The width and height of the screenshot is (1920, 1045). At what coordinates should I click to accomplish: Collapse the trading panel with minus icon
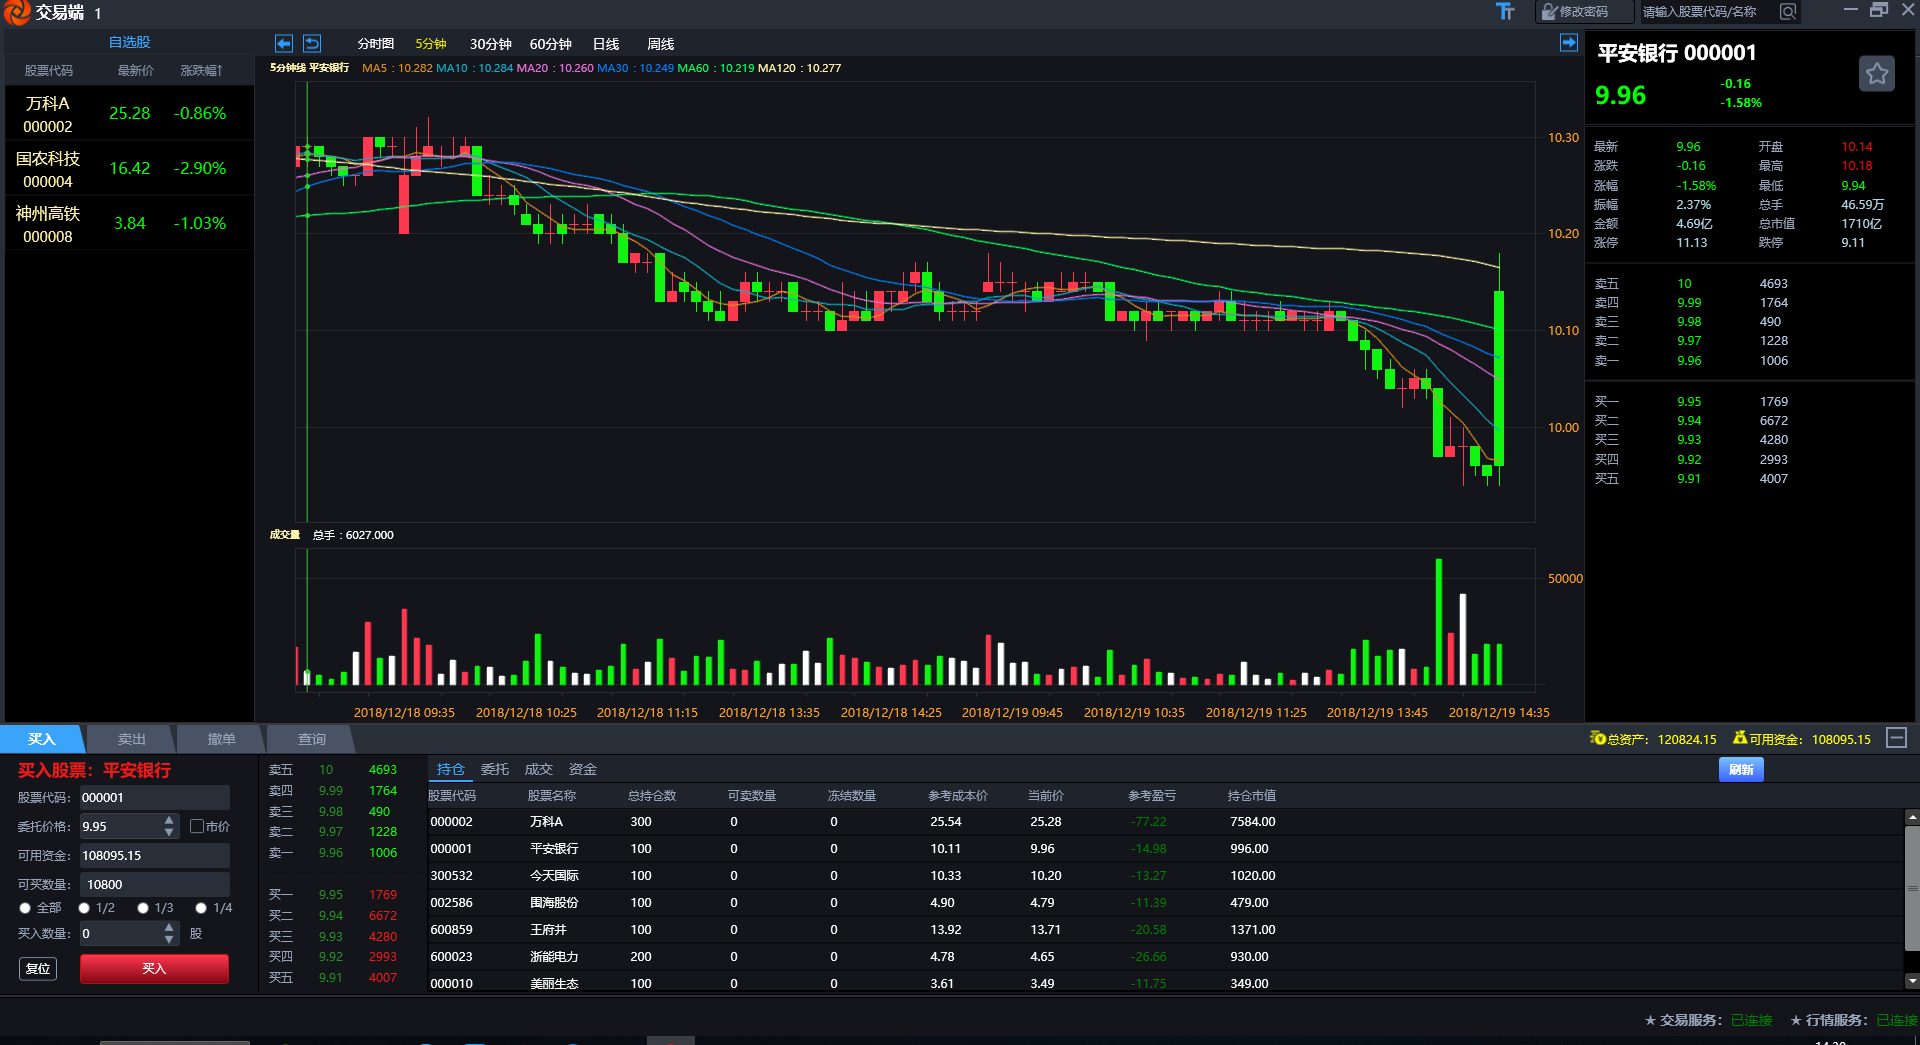(1896, 738)
